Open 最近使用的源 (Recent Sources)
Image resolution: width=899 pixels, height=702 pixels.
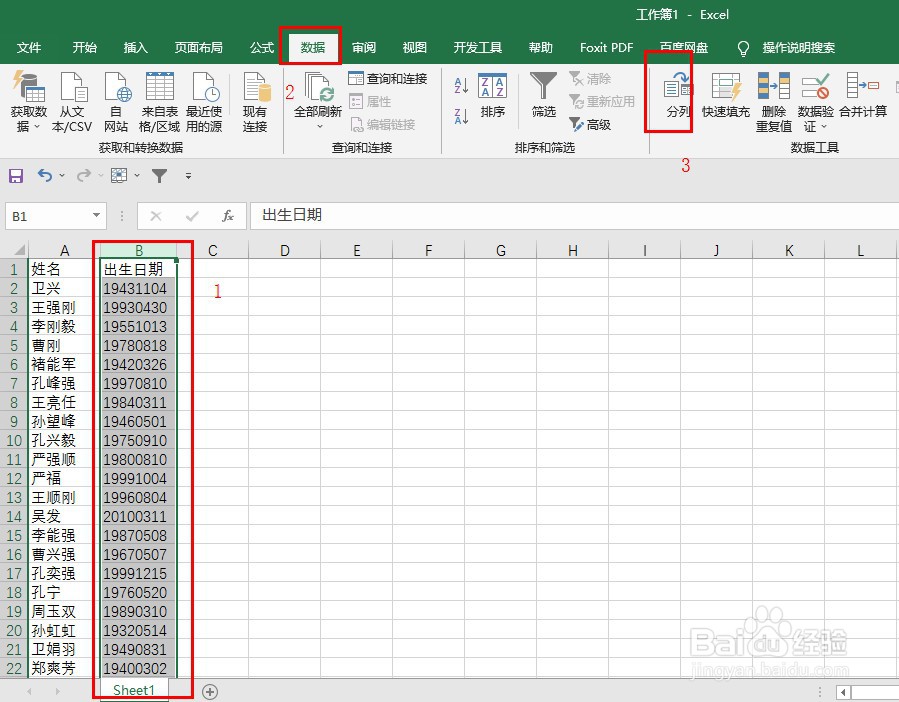click(x=204, y=102)
